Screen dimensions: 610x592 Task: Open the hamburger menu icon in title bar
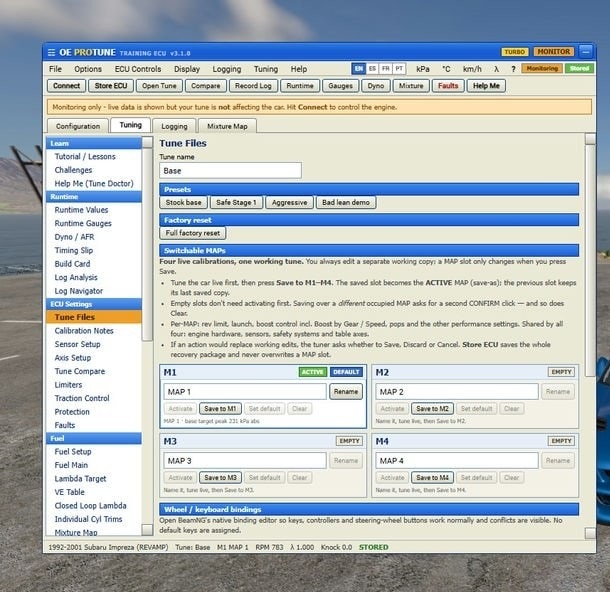(x=51, y=53)
